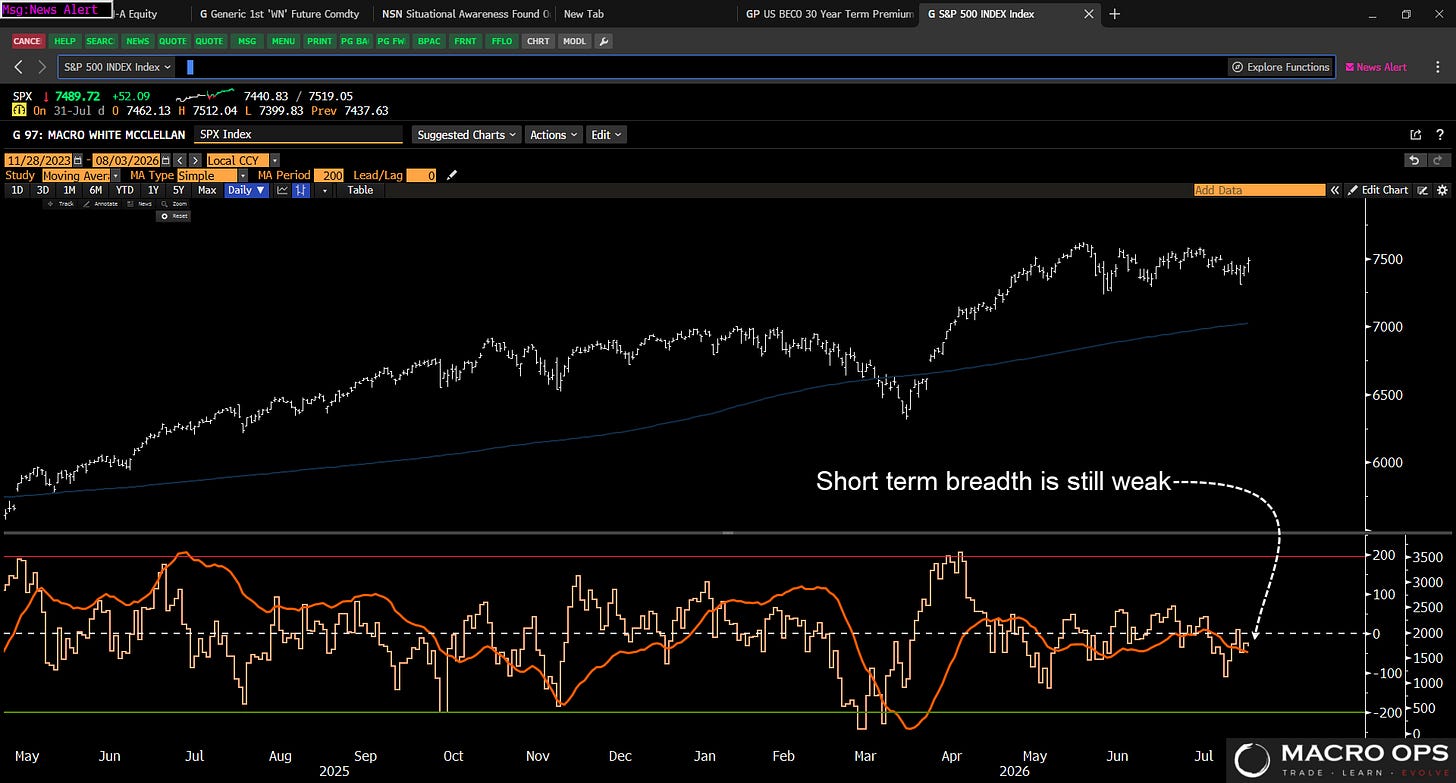
Task: Reset the chart zoom
Action: tap(173, 216)
